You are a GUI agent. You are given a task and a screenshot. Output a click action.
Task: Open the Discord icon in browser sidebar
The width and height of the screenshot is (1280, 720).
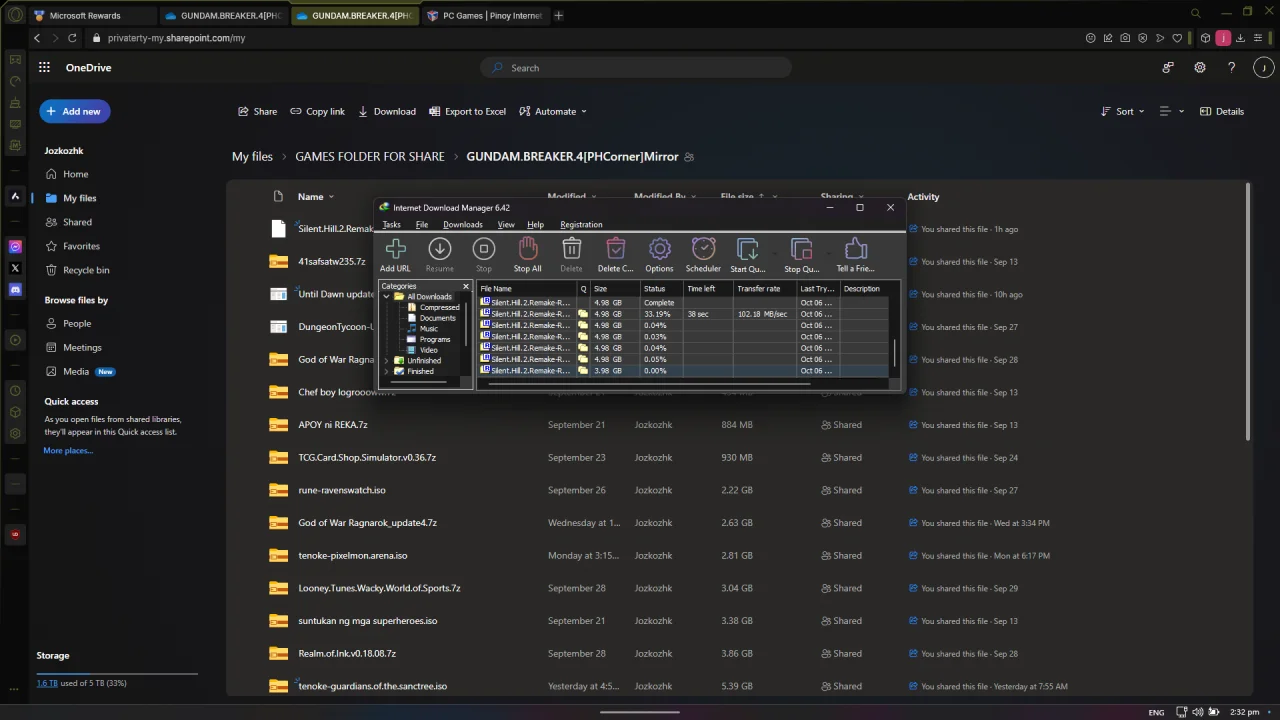click(x=15, y=290)
